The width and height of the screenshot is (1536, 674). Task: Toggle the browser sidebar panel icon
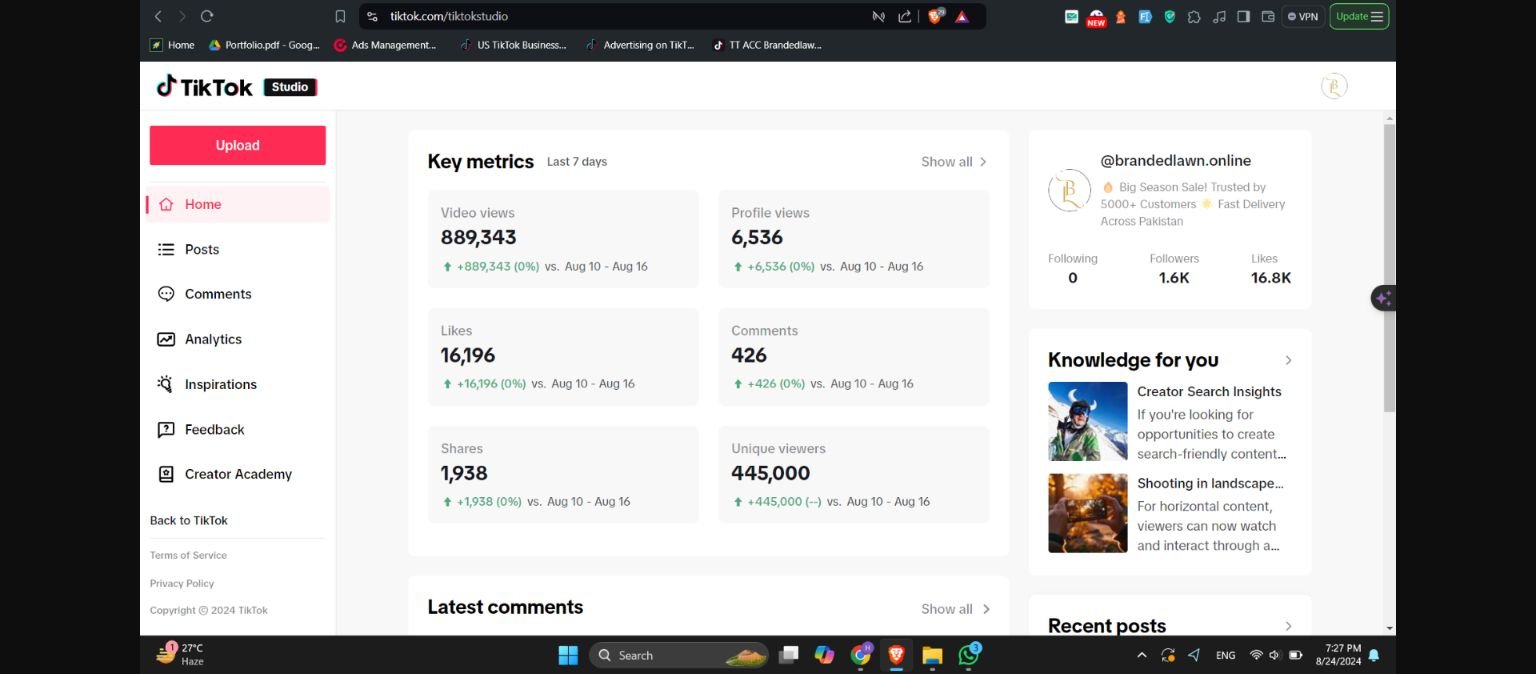click(1243, 16)
